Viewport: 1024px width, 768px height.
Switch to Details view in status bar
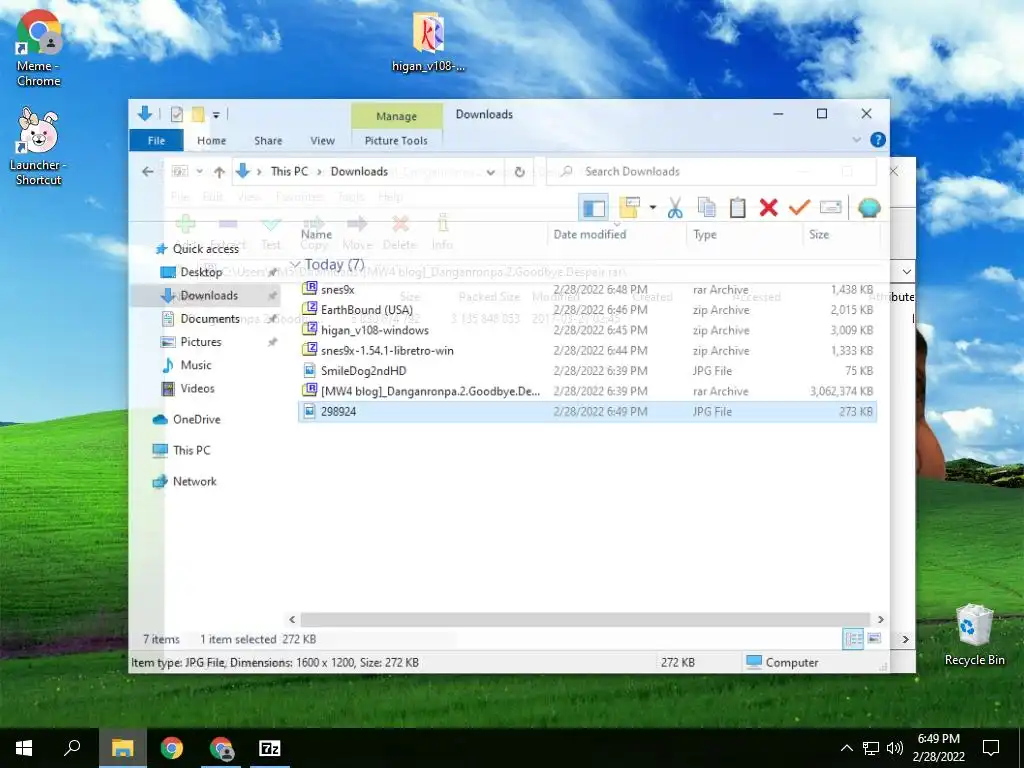tap(853, 639)
